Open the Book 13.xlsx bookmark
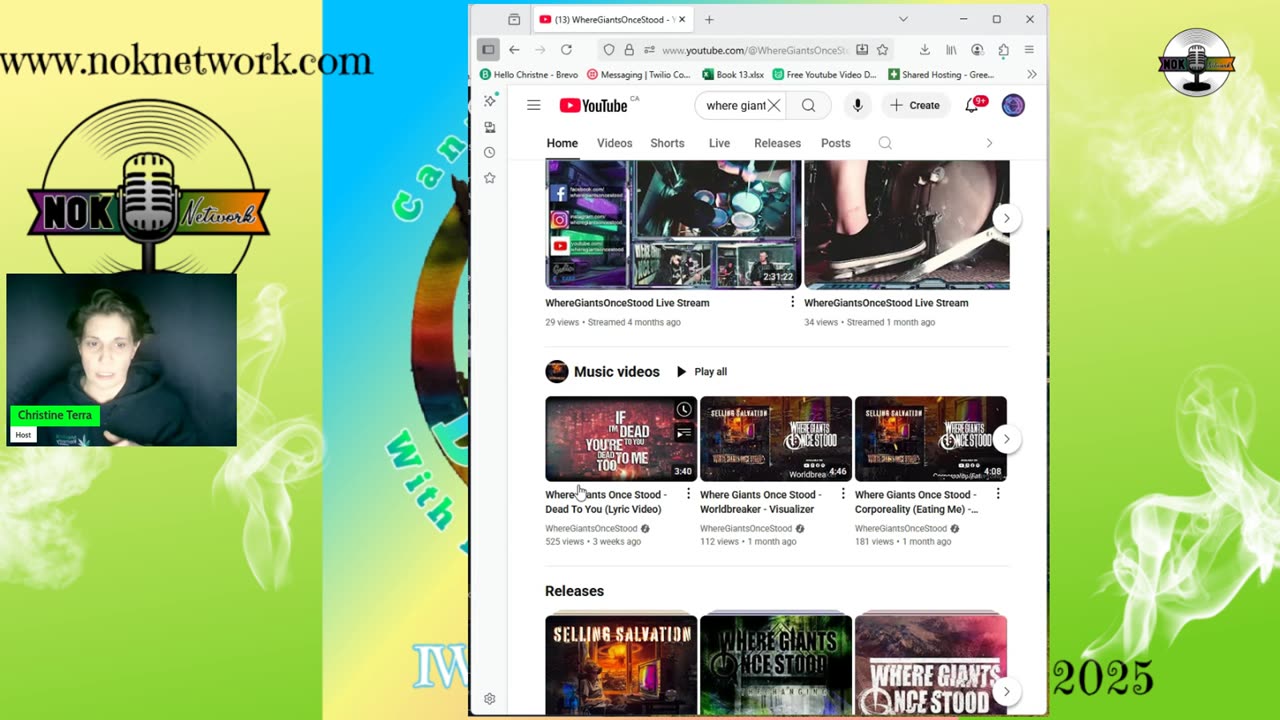This screenshot has height=720, width=1280. tap(734, 74)
